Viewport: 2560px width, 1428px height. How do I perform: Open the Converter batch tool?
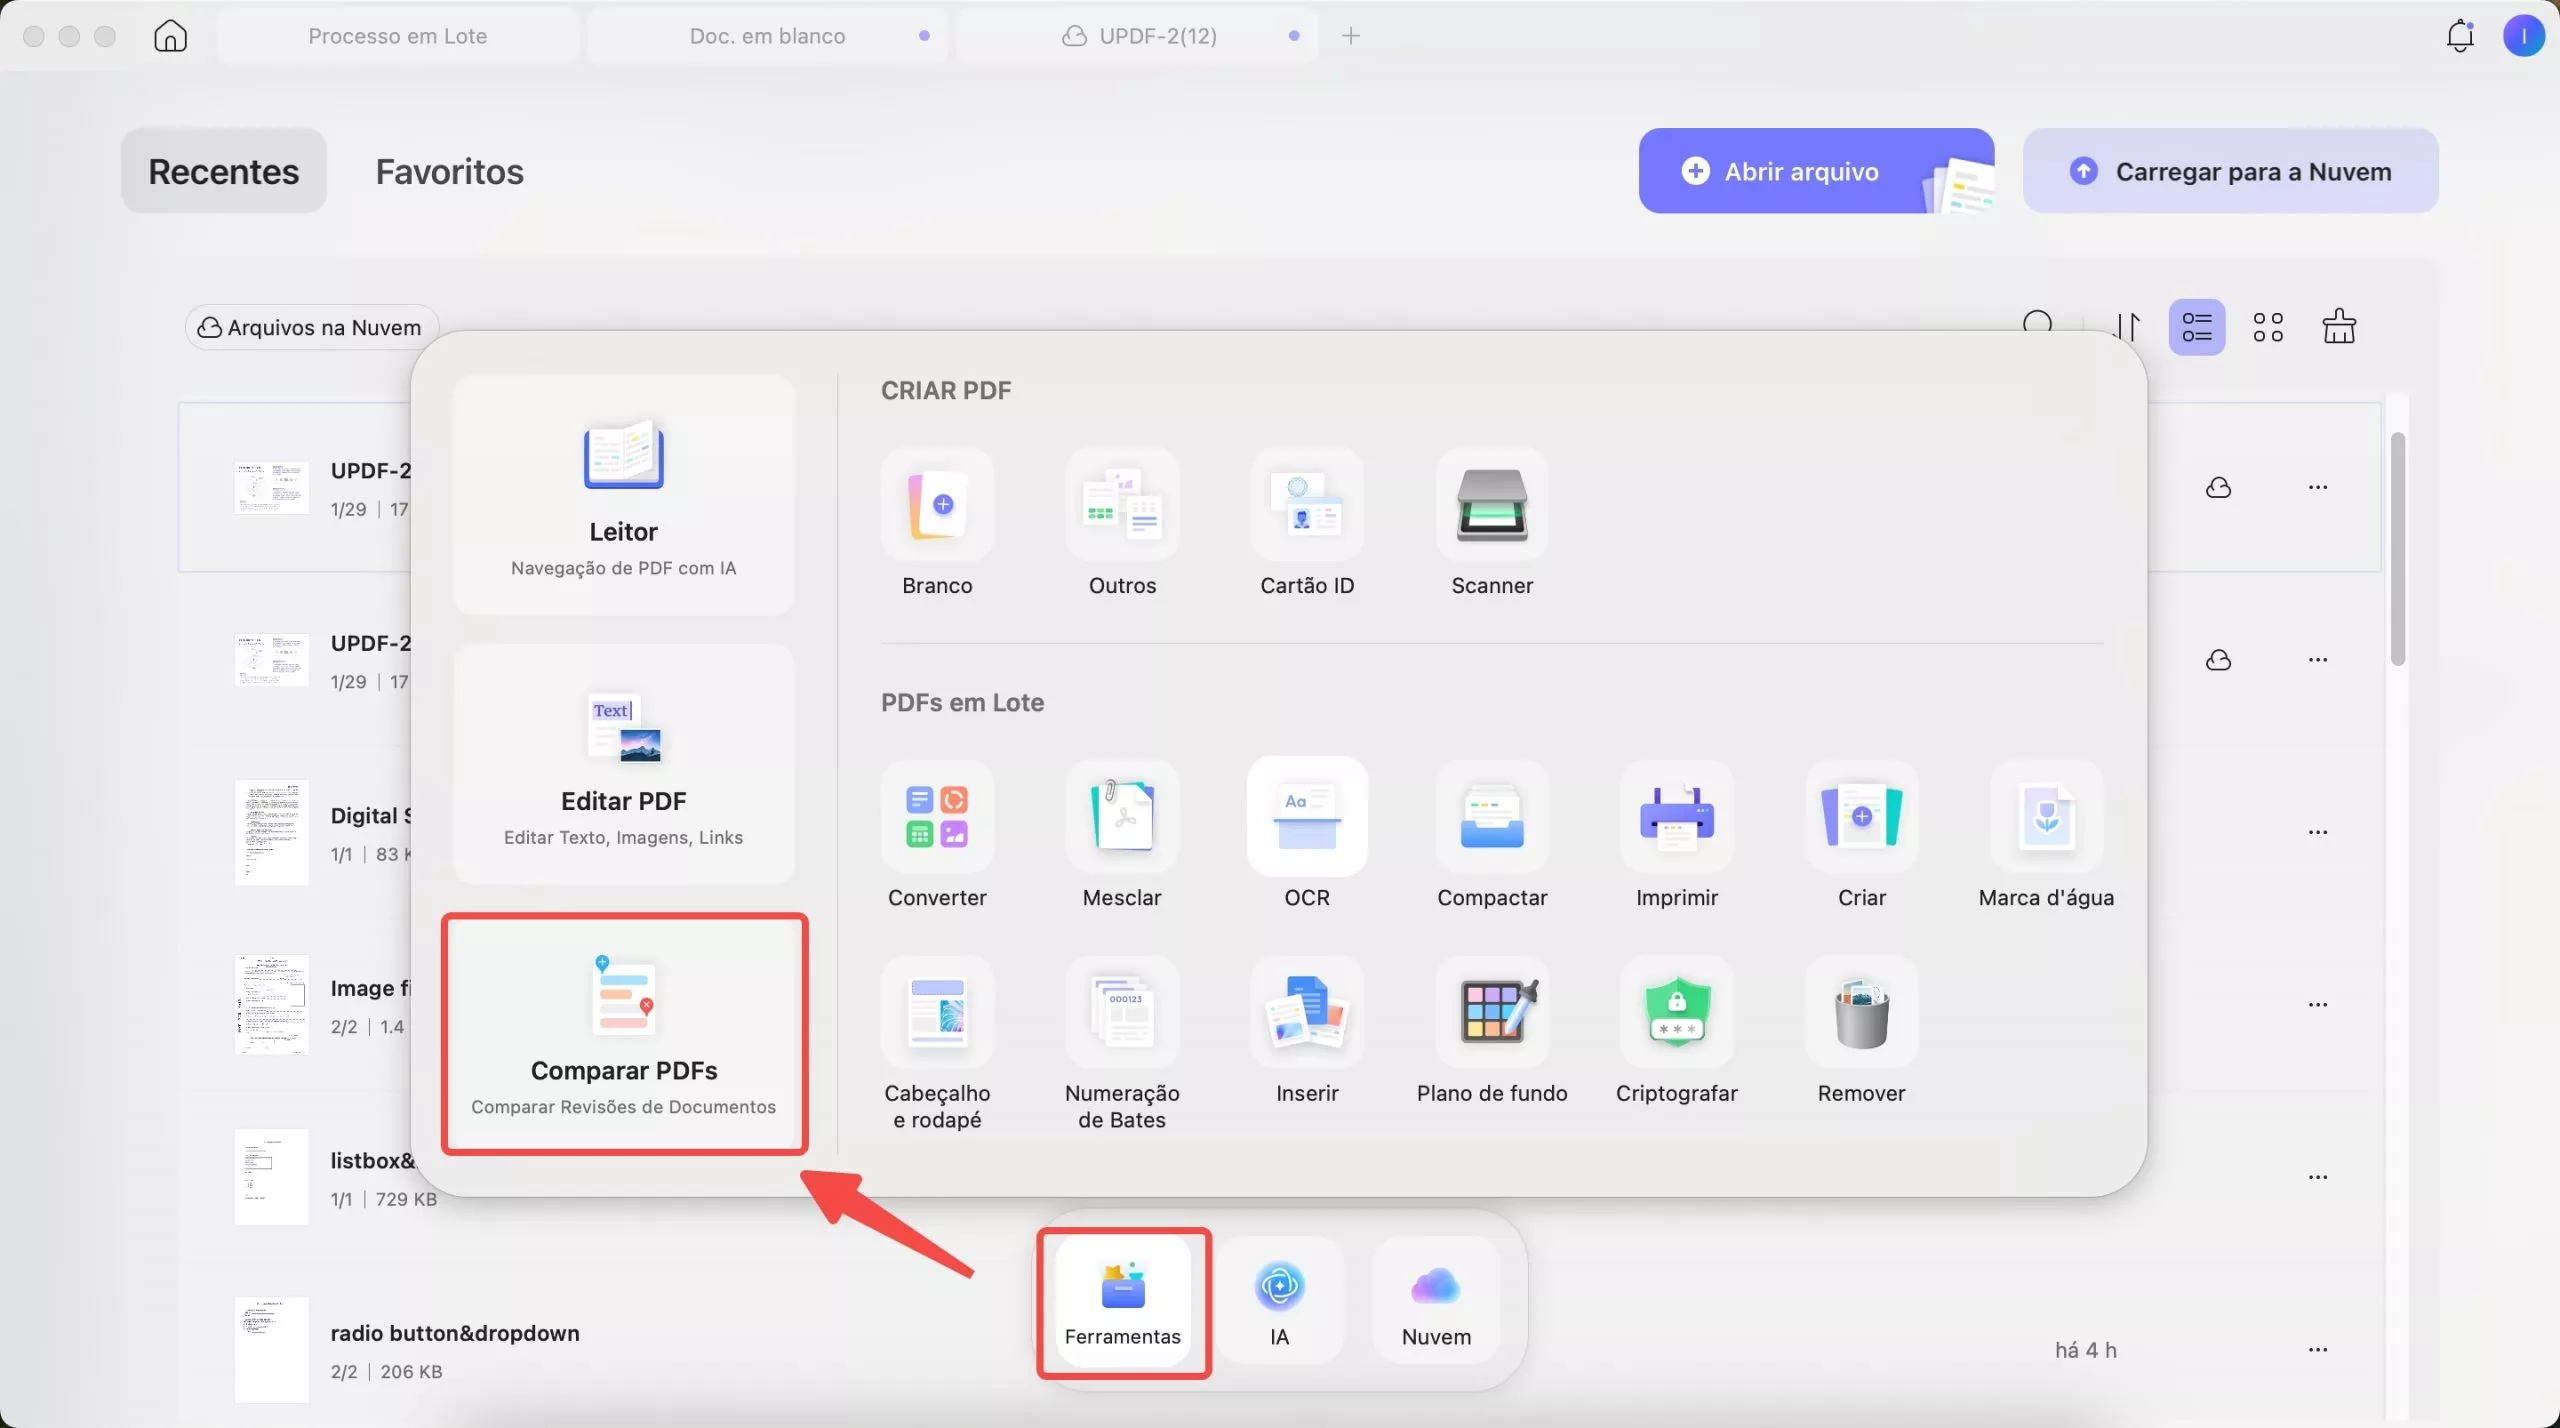pos(936,817)
